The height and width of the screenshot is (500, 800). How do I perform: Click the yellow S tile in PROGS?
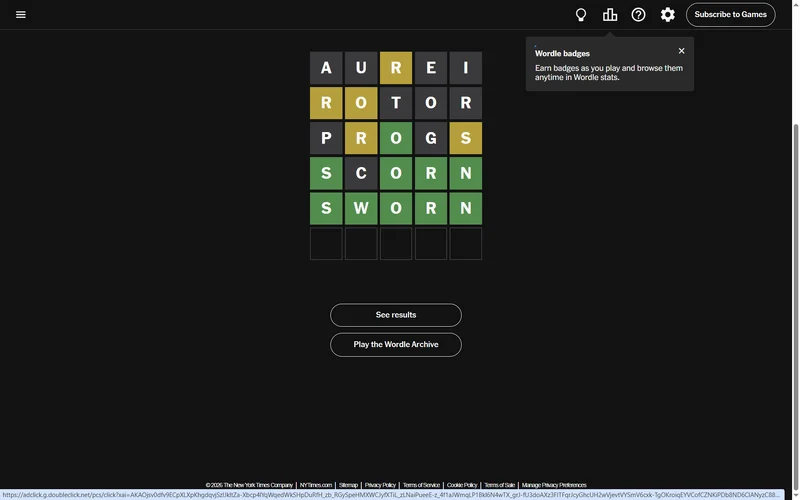[x=466, y=139]
